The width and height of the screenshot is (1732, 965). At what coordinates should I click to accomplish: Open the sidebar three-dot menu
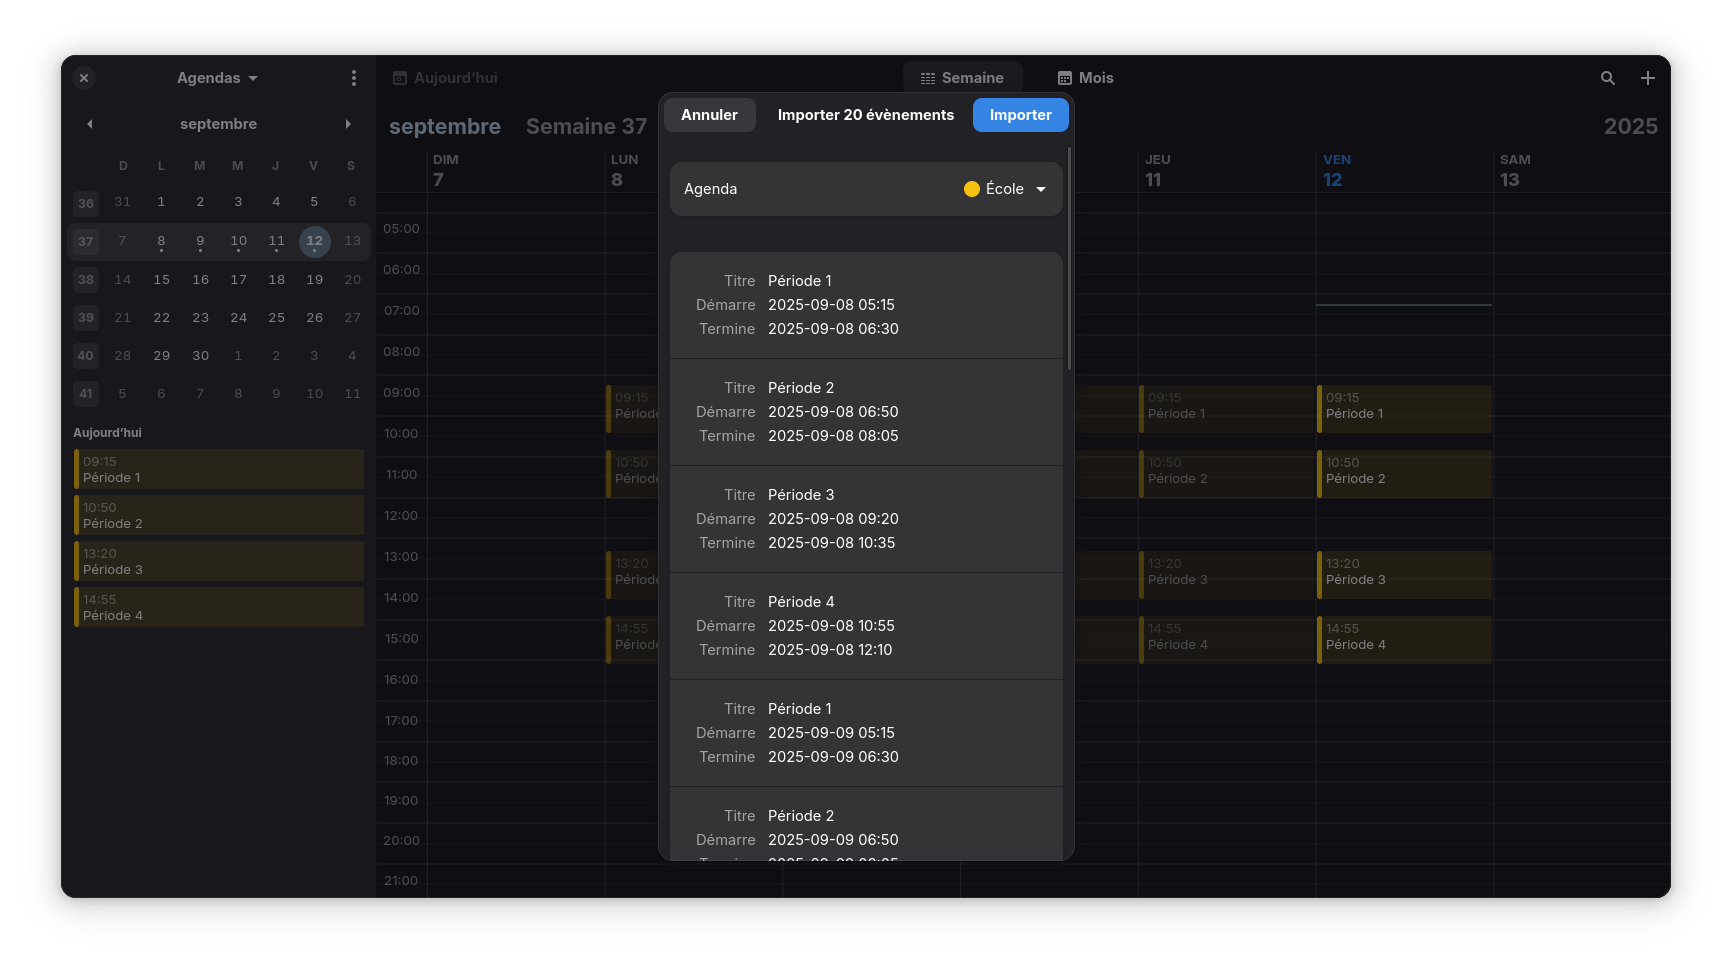click(x=353, y=78)
